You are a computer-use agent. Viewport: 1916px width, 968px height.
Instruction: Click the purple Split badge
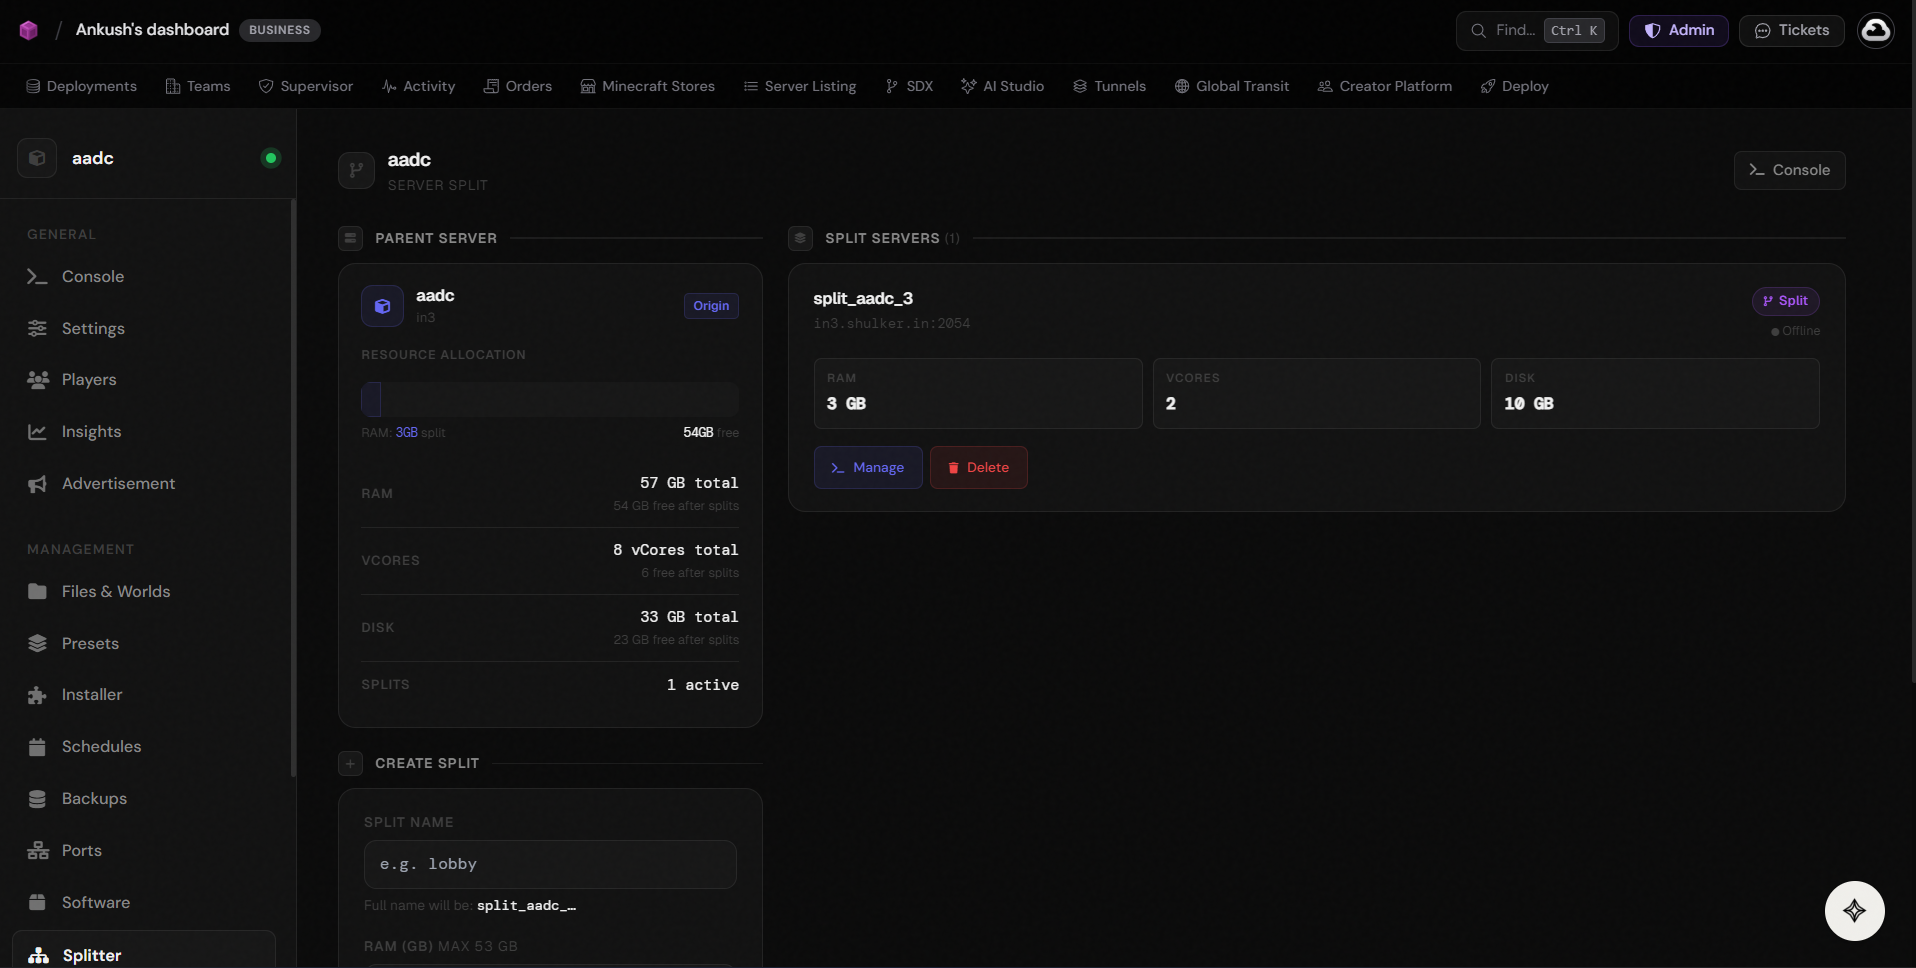click(x=1786, y=301)
